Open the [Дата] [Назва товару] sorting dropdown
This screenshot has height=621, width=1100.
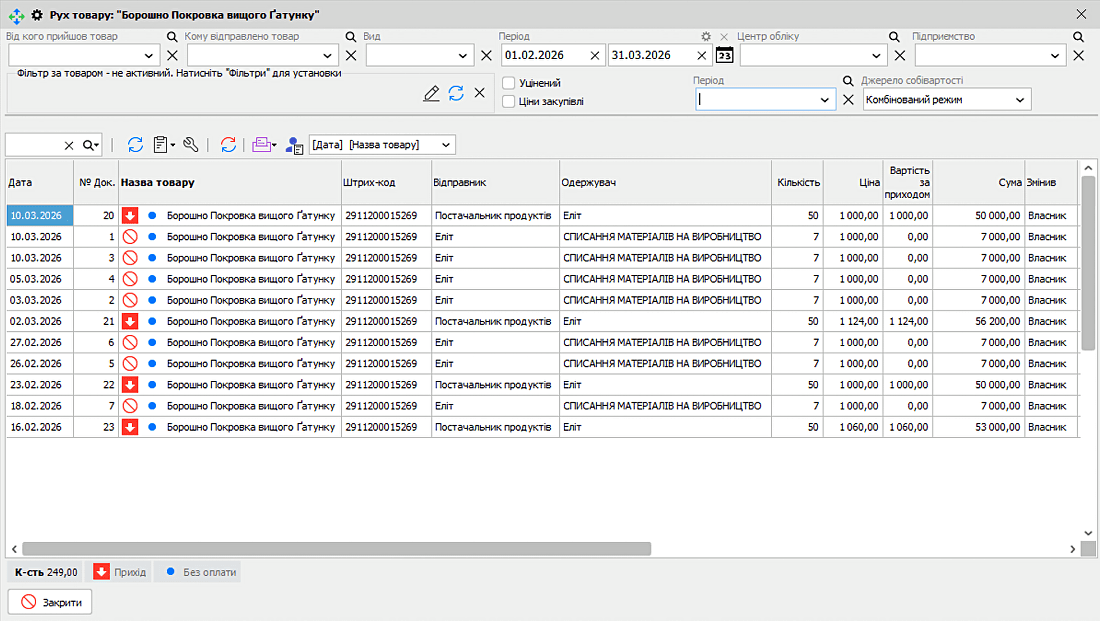(445, 145)
